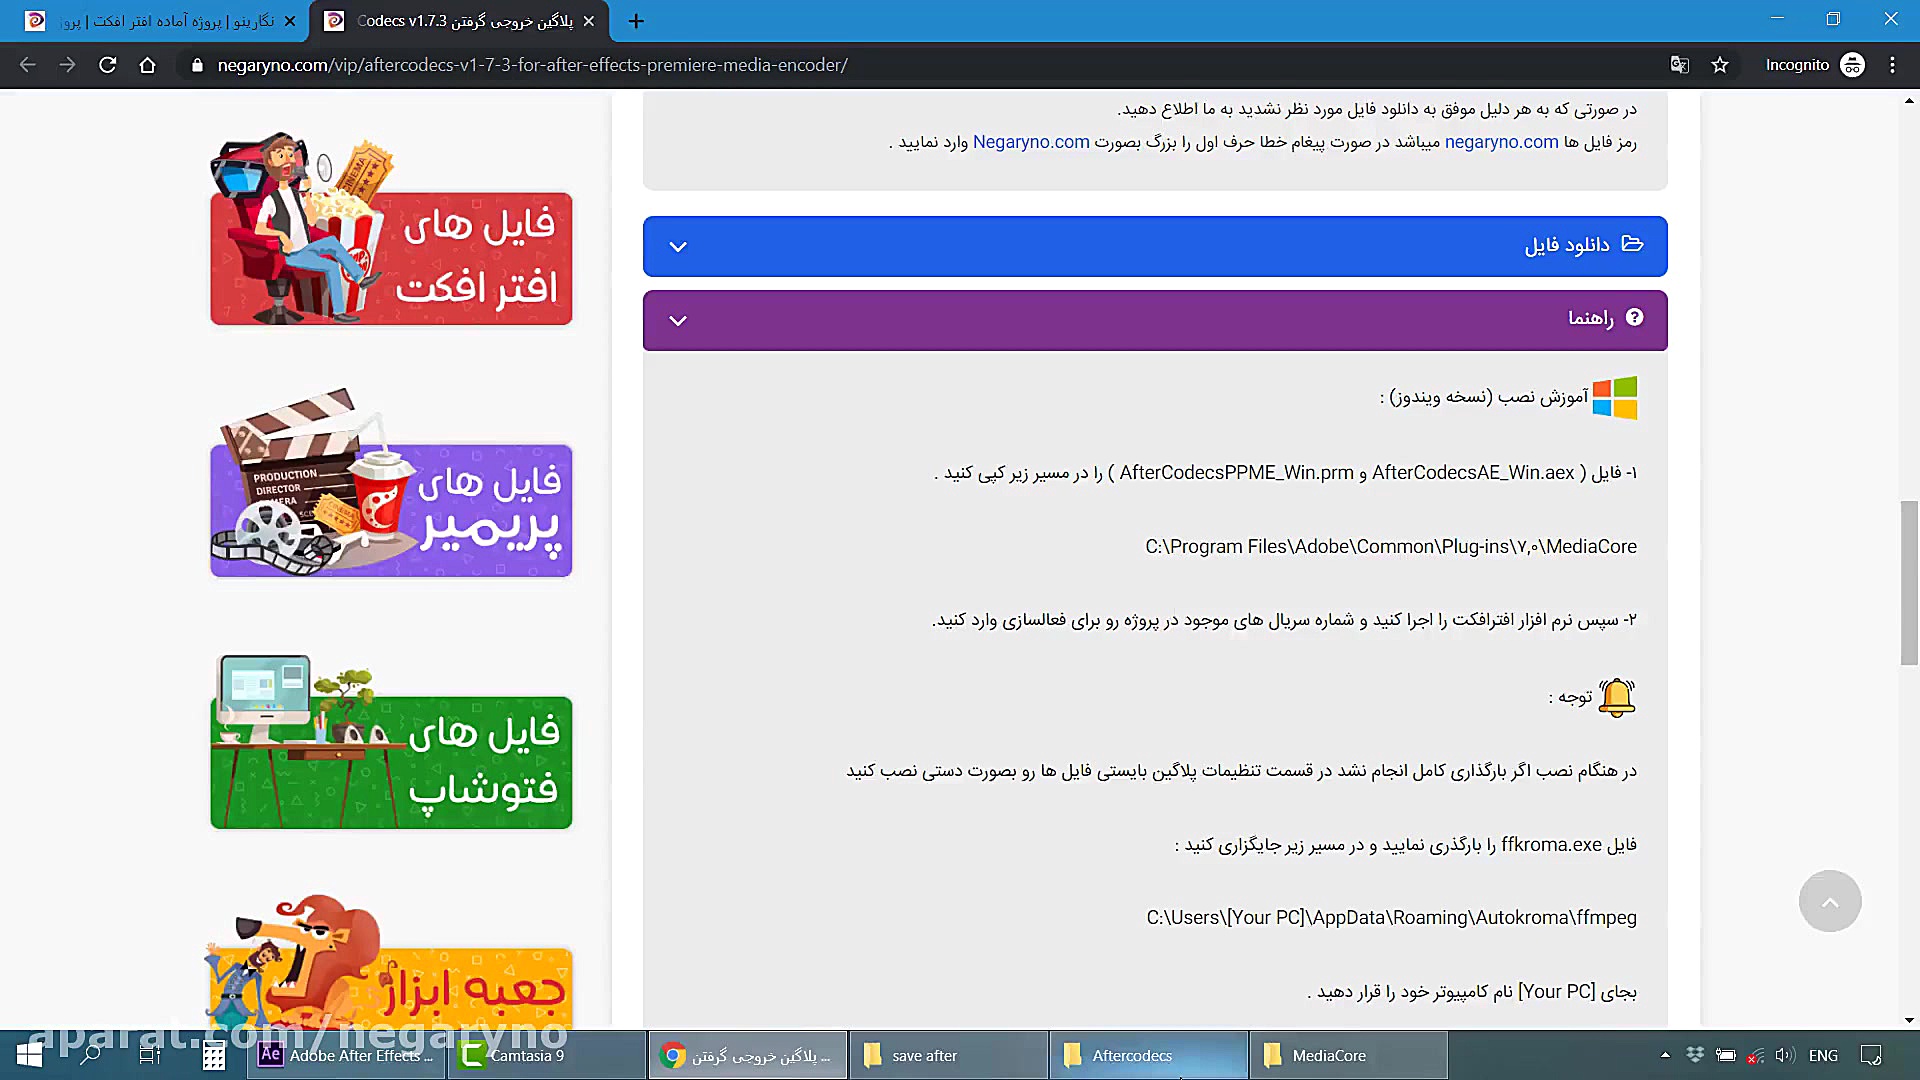
Task: Expand hidden icons in the system tray
Action: (x=1664, y=1055)
